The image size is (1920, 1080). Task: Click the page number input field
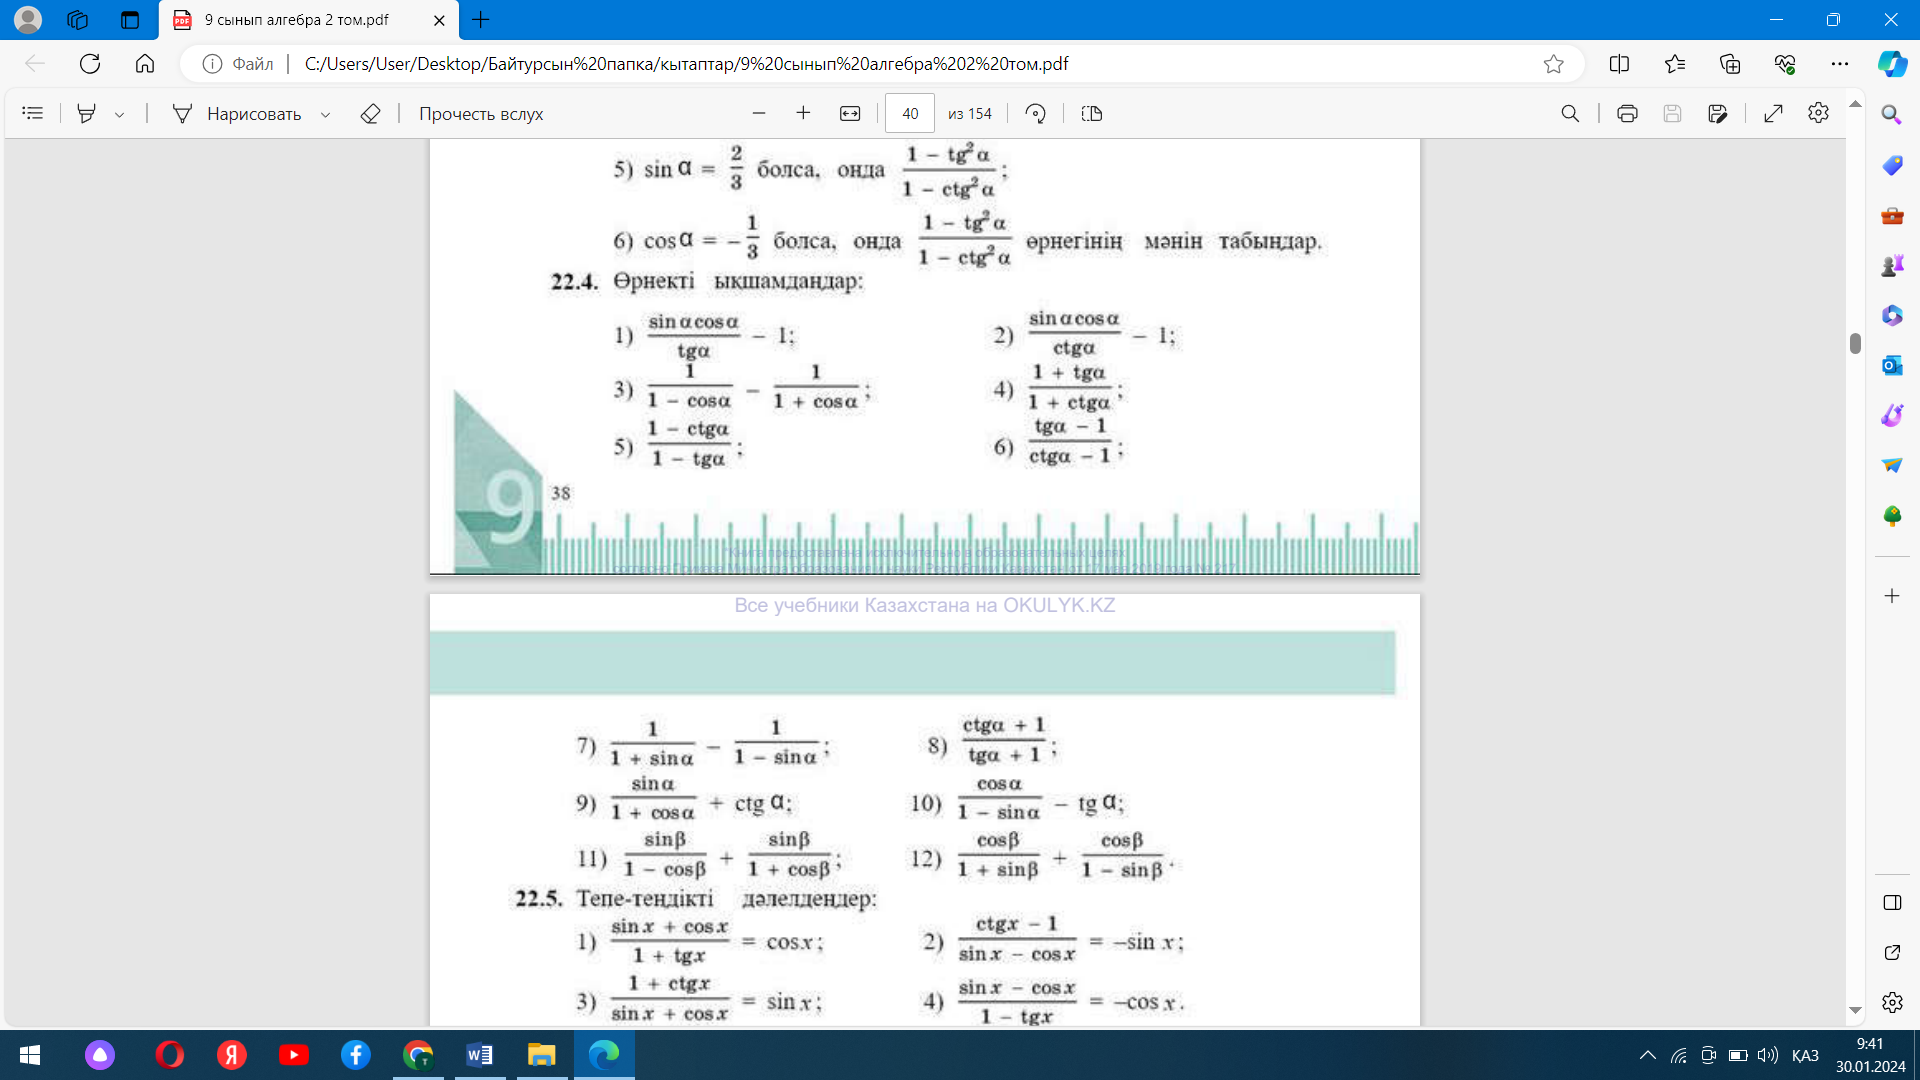pyautogui.click(x=909, y=114)
